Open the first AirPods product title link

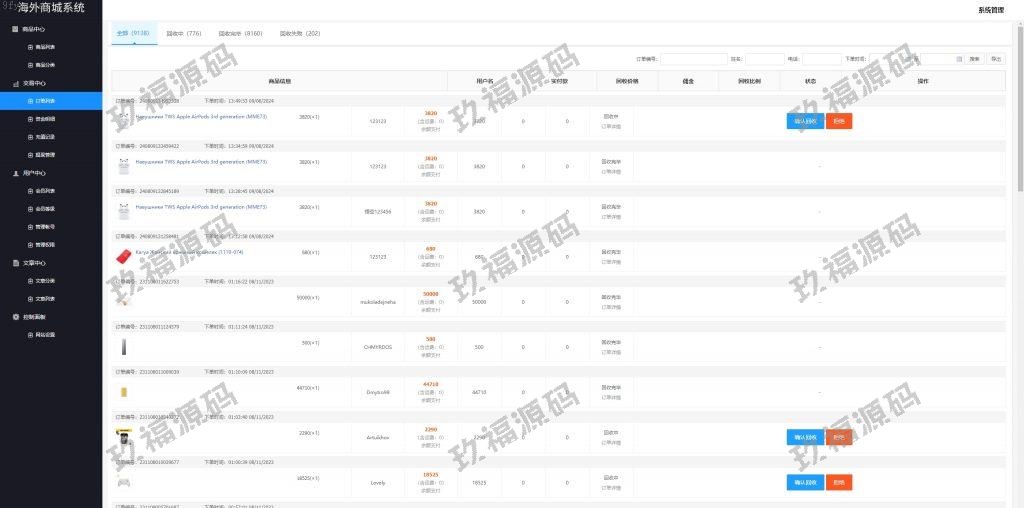click(201, 116)
